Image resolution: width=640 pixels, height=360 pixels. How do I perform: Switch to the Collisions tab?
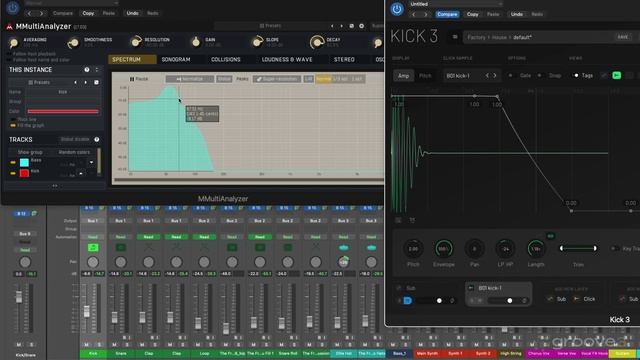tap(226, 60)
